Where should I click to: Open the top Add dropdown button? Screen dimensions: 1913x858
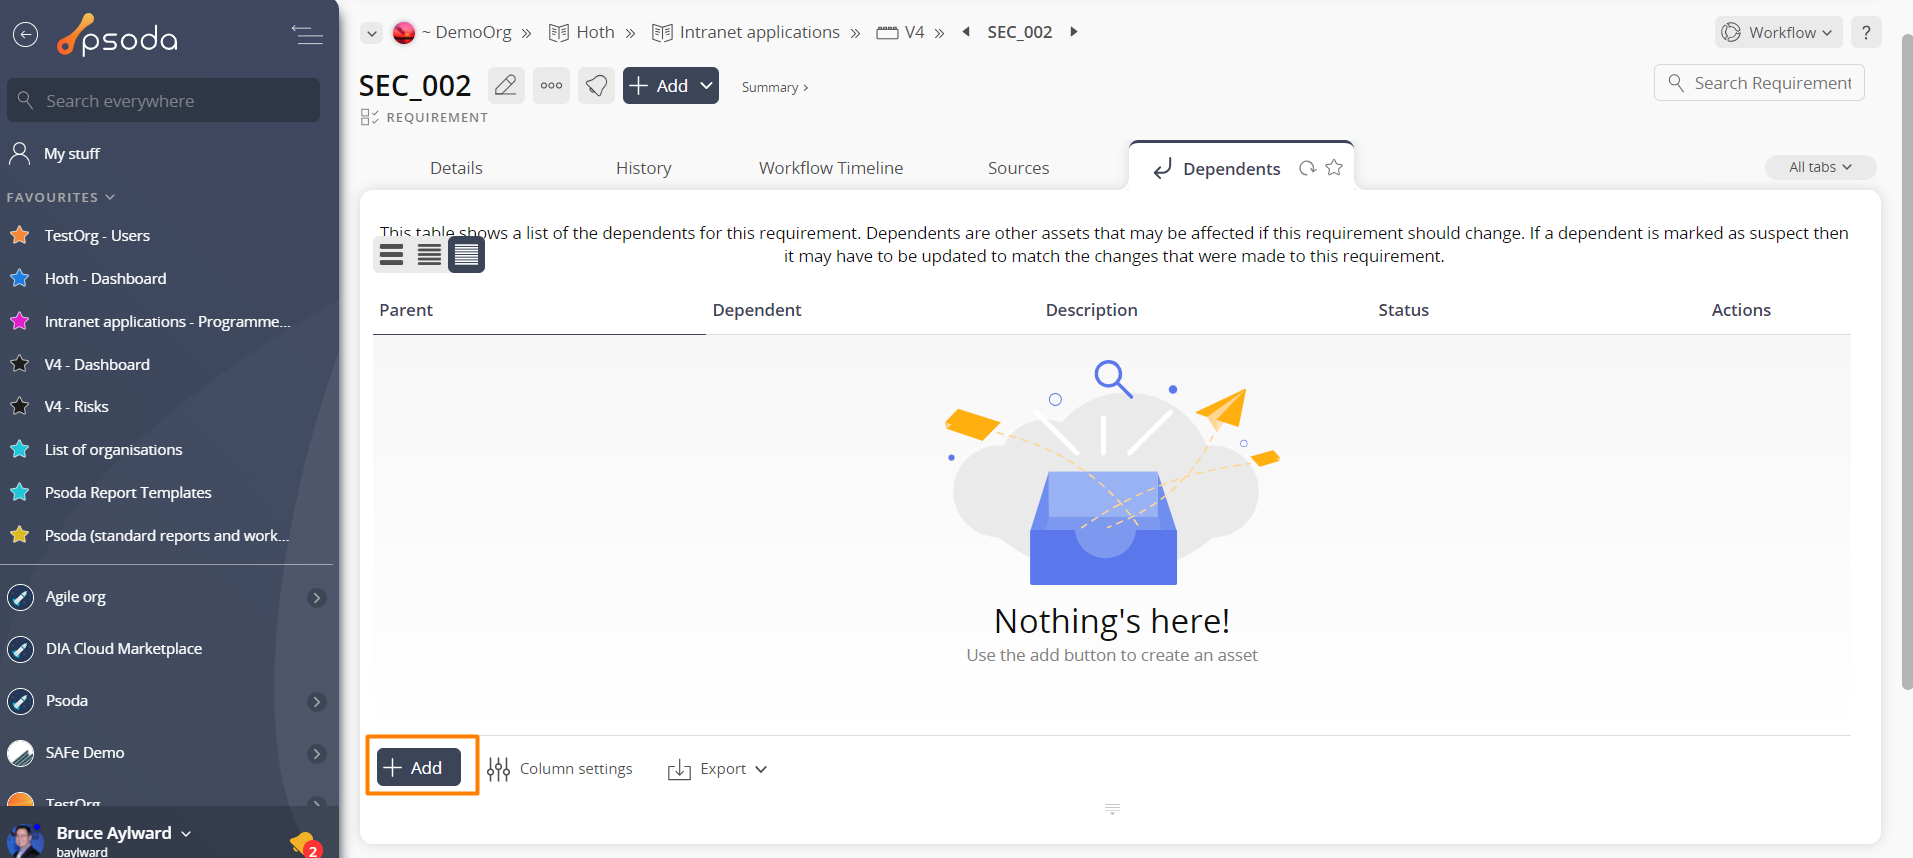pos(671,85)
